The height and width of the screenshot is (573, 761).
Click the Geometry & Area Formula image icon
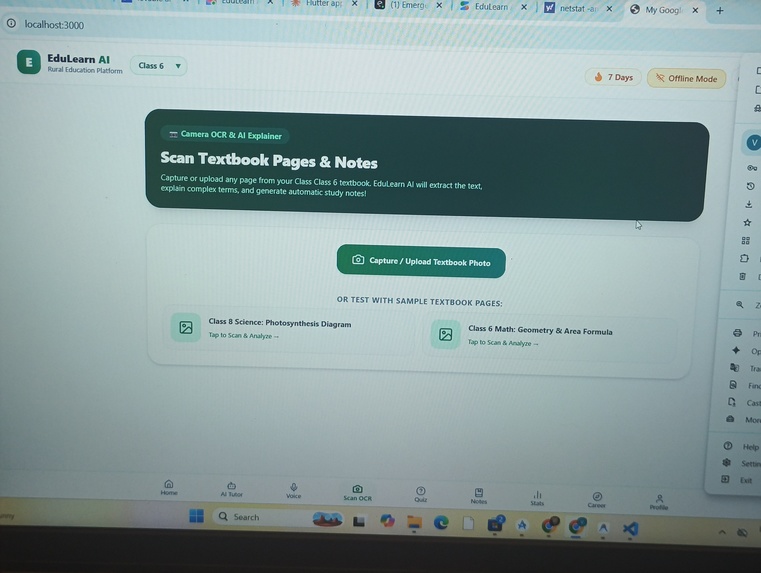(x=446, y=334)
